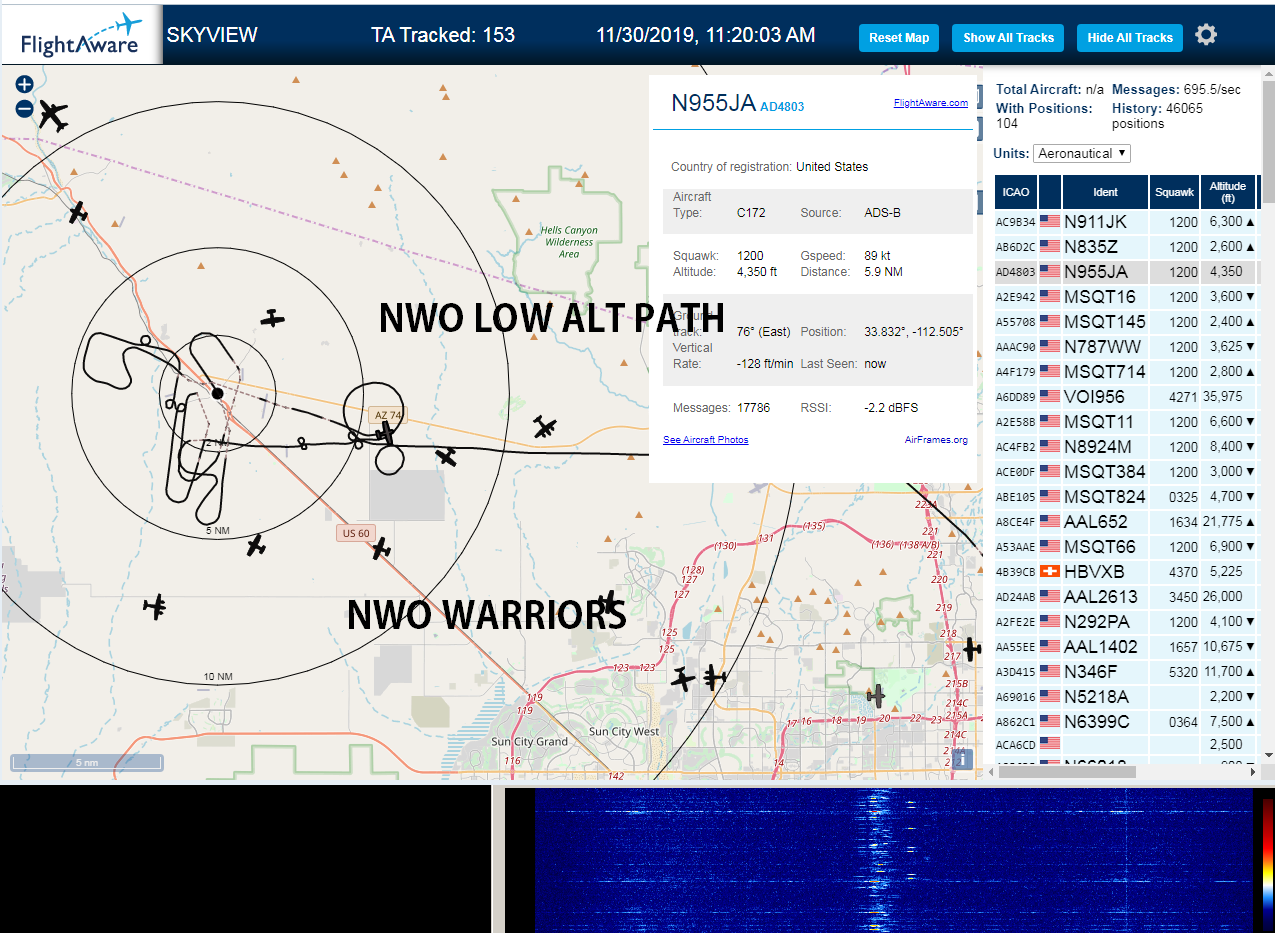The image size is (1275, 933).
Task: Open map attribution info button
Action: pyautogui.click(x=963, y=759)
